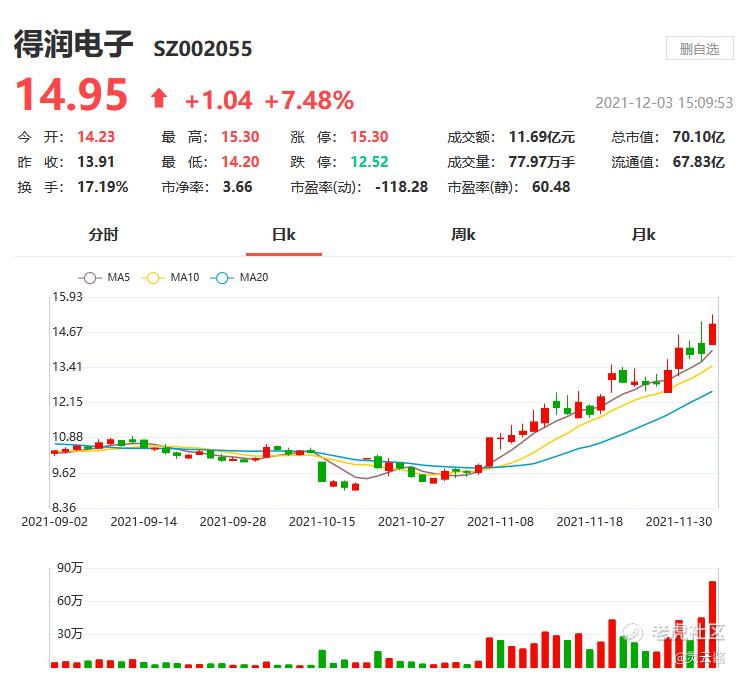Click the volume axis label 30万

click(x=70, y=634)
